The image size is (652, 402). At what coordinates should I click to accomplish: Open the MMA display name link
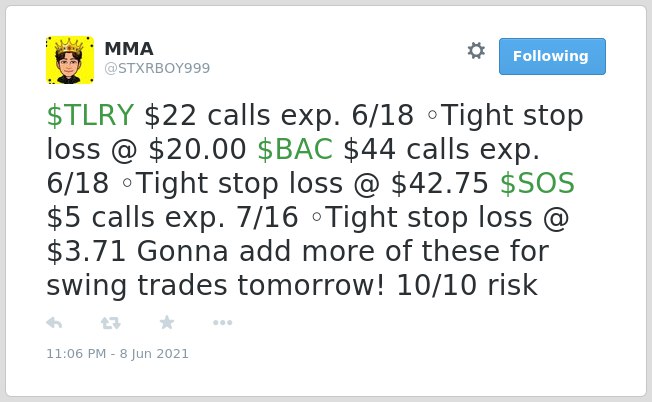point(129,49)
